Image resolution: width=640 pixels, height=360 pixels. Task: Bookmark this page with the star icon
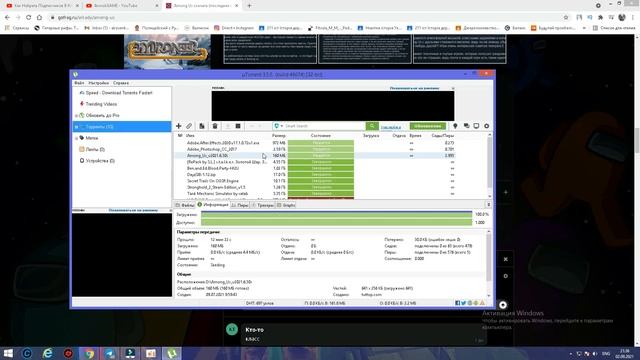(x=566, y=18)
